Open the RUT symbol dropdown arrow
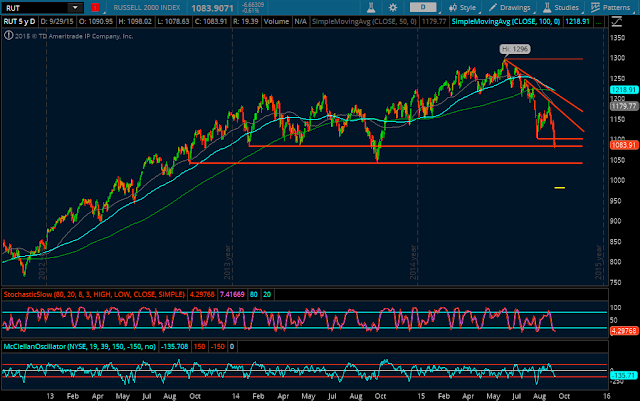640x401 pixels. point(75,8)
